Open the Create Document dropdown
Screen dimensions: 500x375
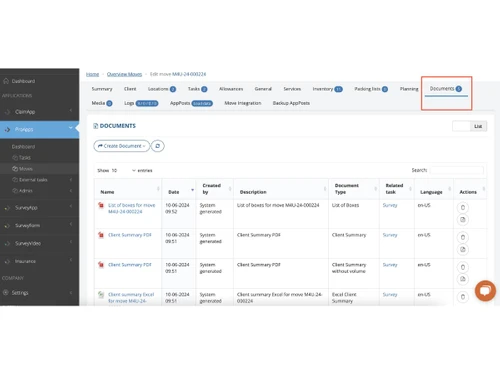coord(122,146)
